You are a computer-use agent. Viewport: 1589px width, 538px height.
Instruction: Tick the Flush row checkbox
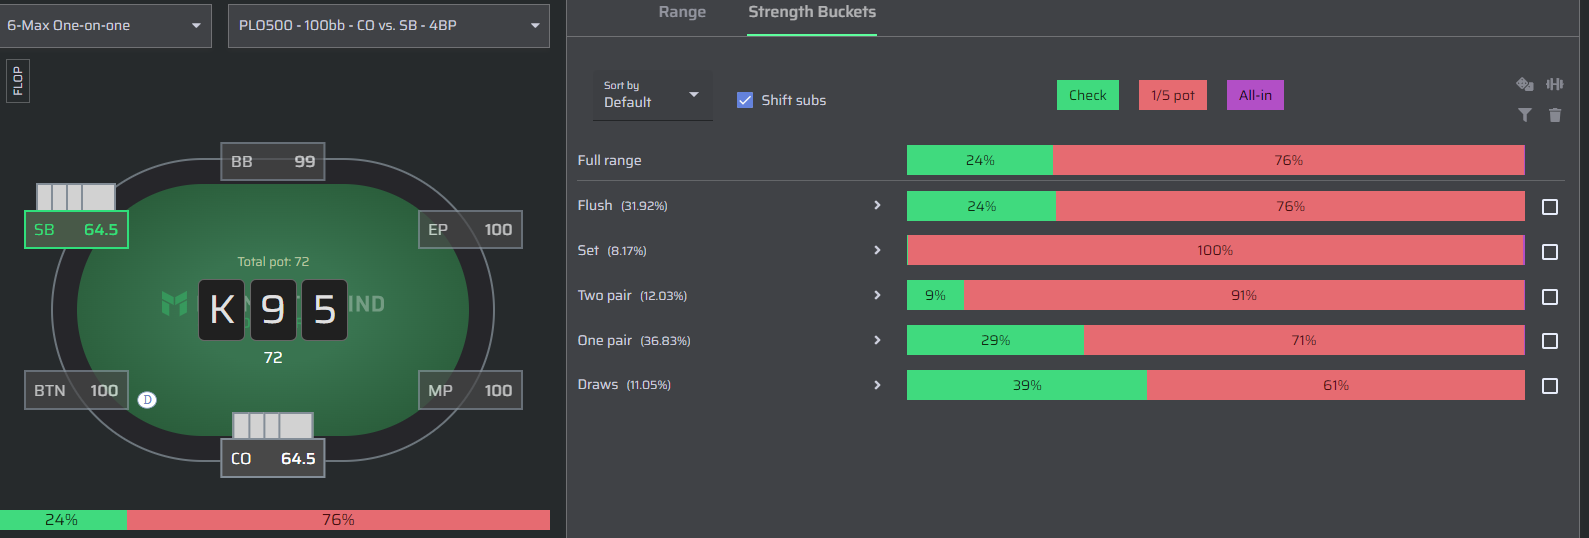[x=1550, y=207]
